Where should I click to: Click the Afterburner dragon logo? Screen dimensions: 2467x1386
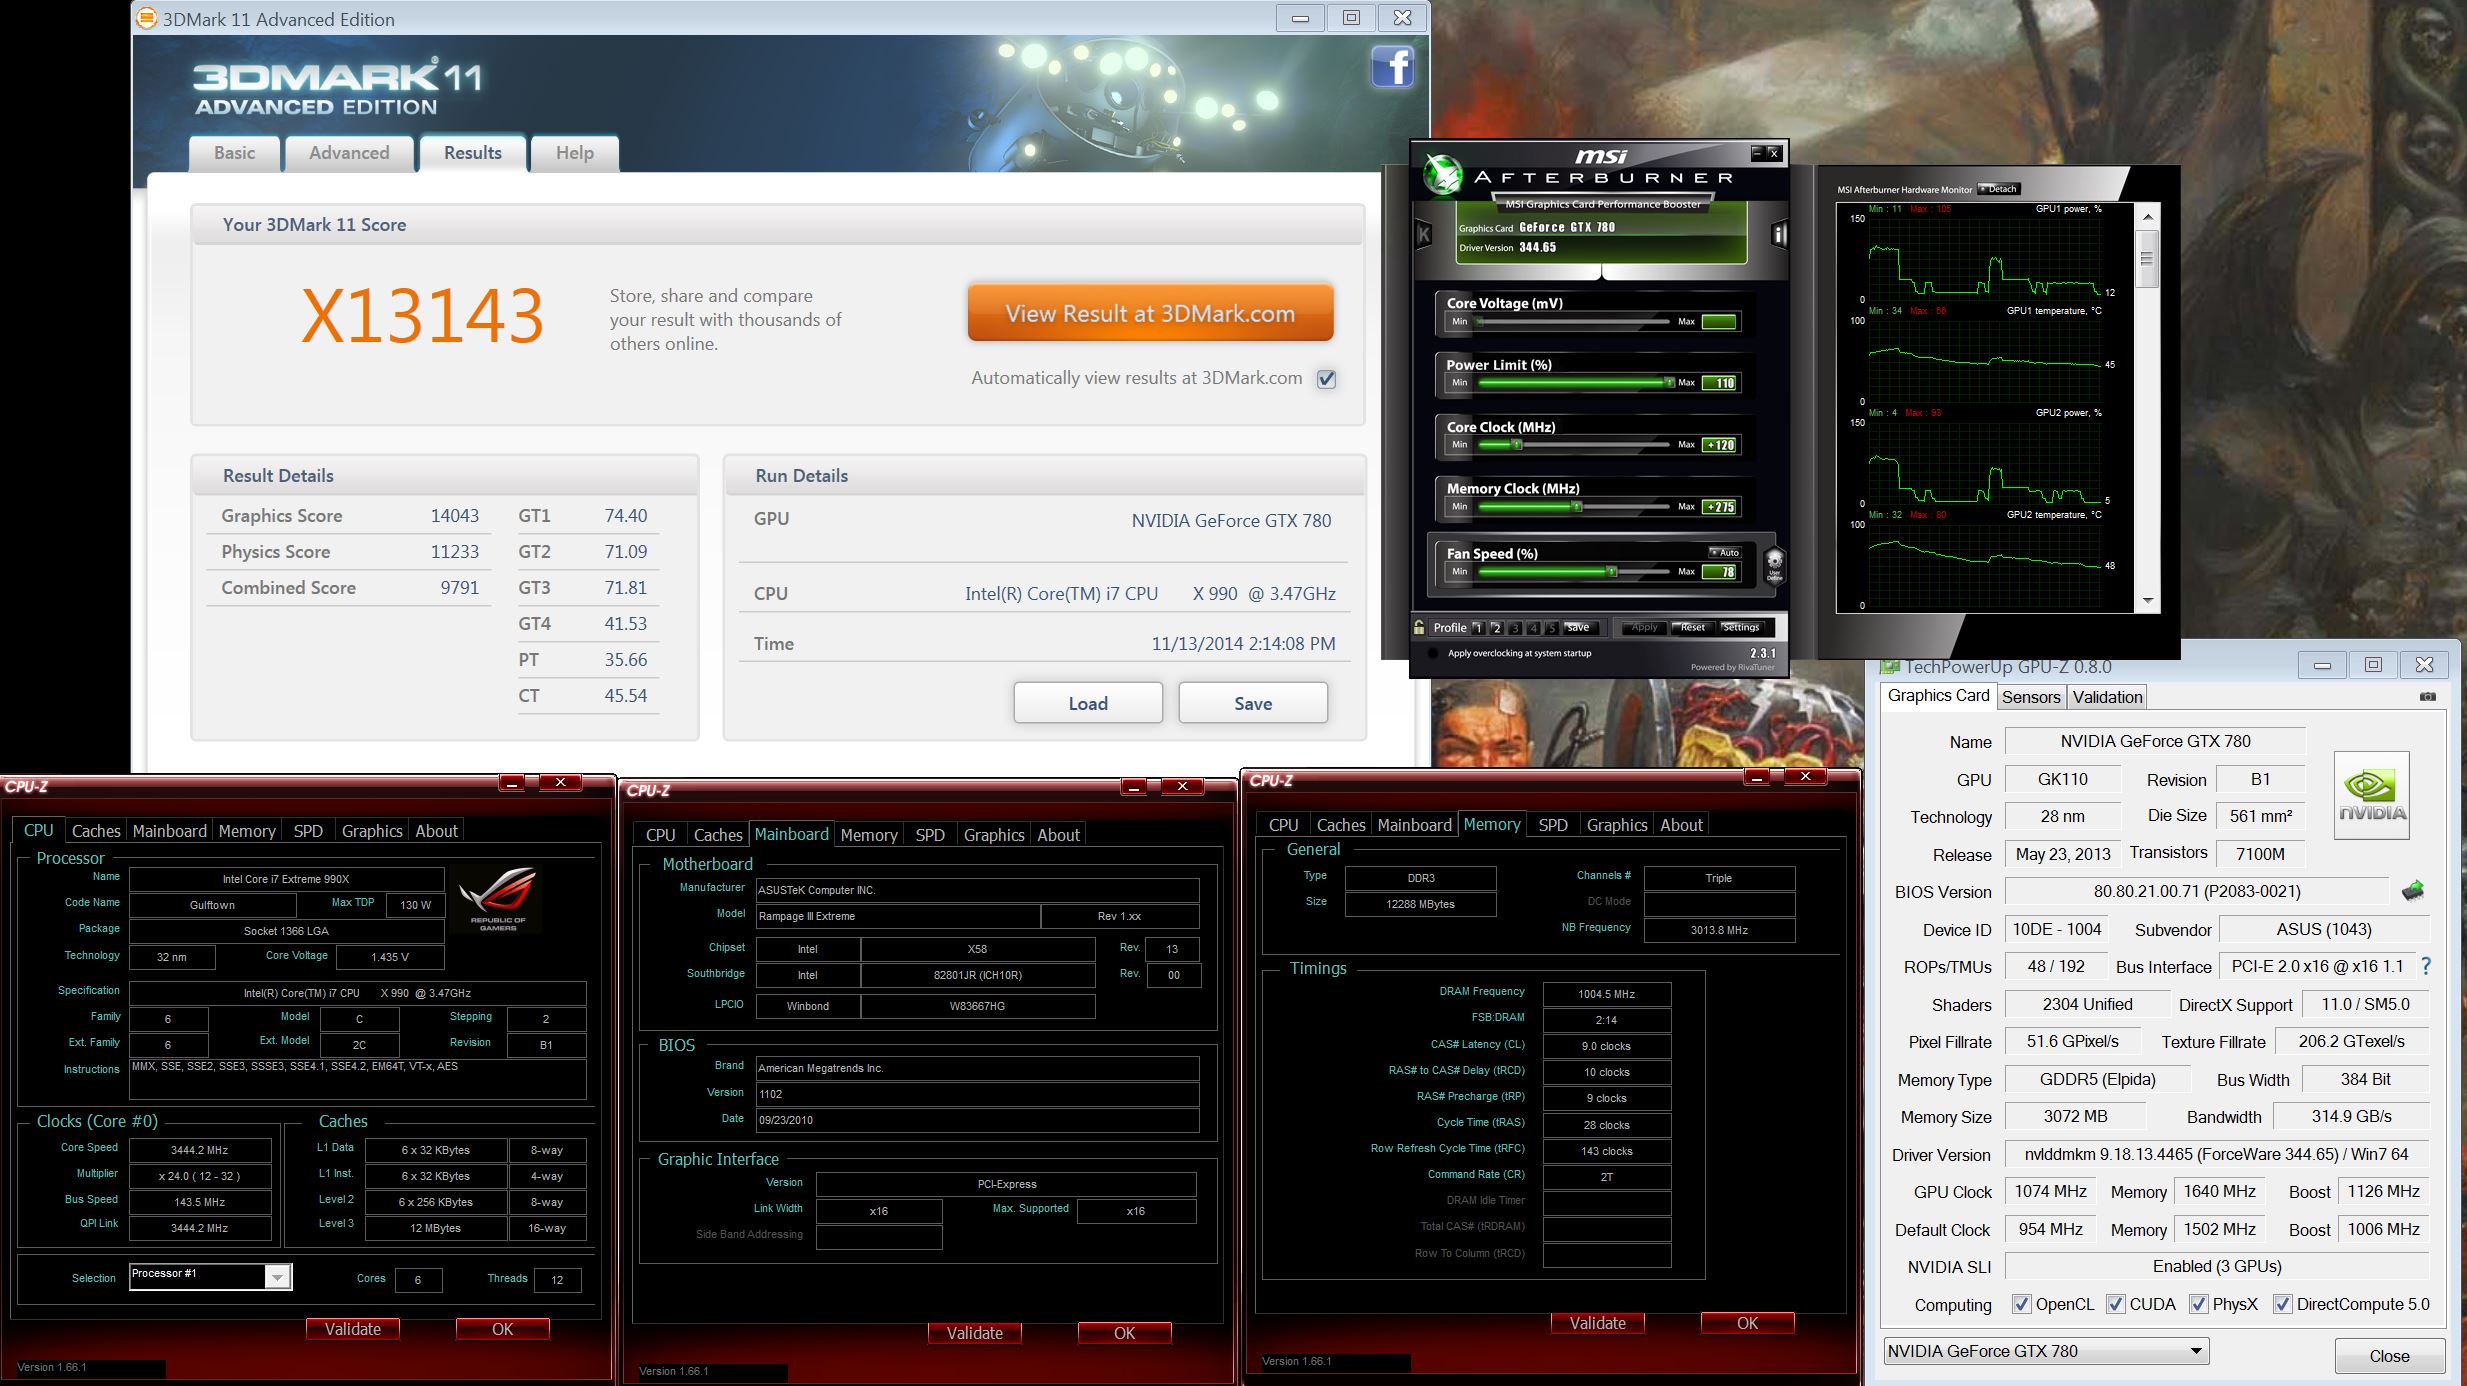point(1443,175)
